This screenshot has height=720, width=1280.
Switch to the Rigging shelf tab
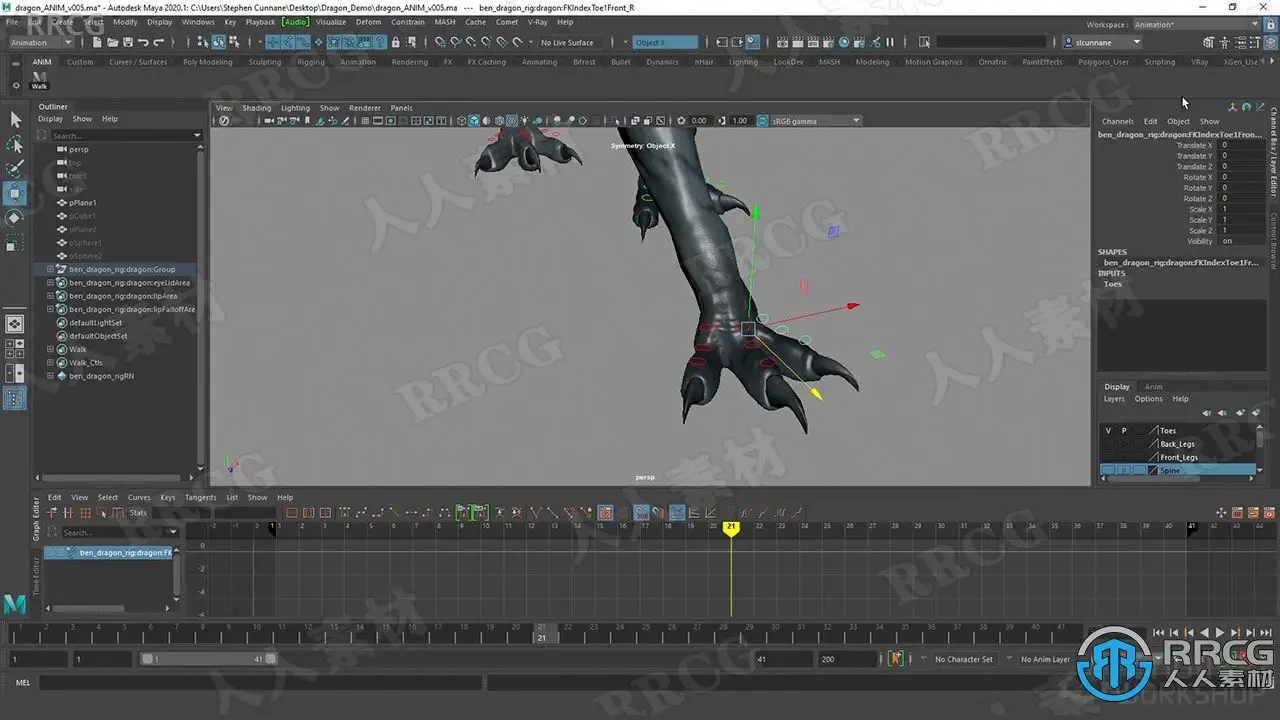(310, 62)
